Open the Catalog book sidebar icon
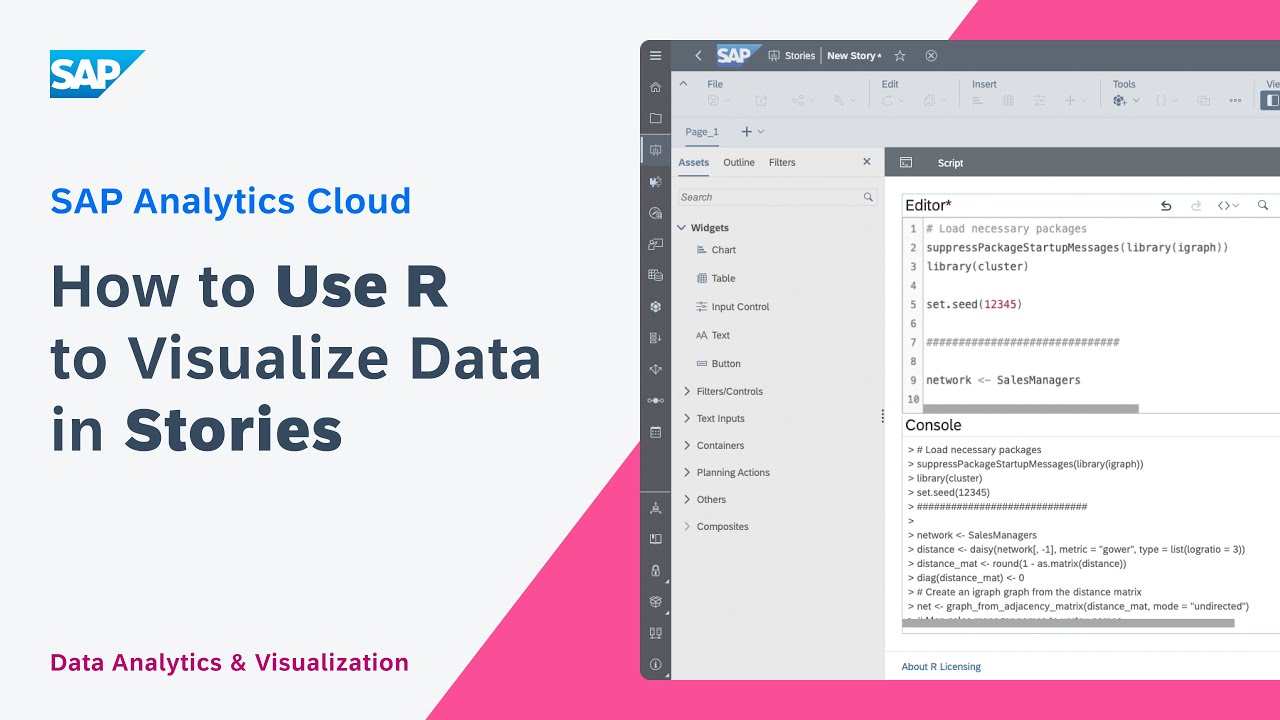The image size is (1280, 720). [x=655, y=539]
